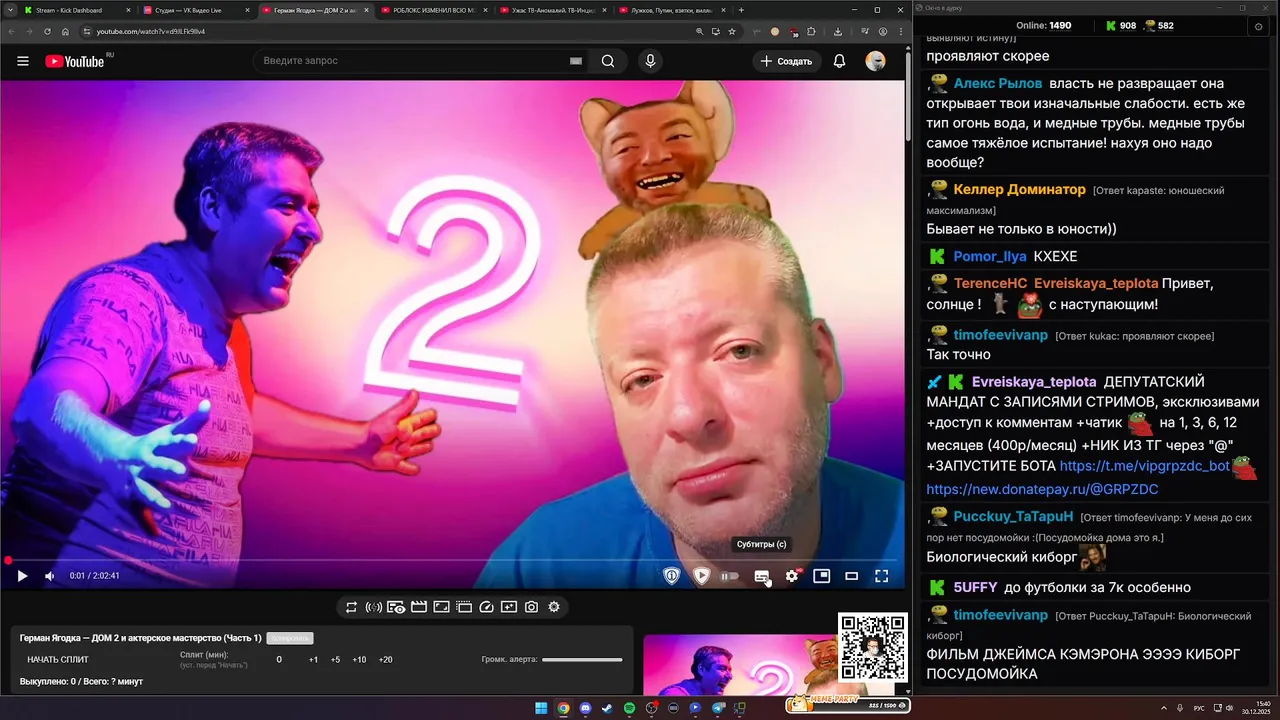The width and height of the screenshot is (1280, 720).
Task: Open browser downloads icon
Action: [x=839, y=31]
